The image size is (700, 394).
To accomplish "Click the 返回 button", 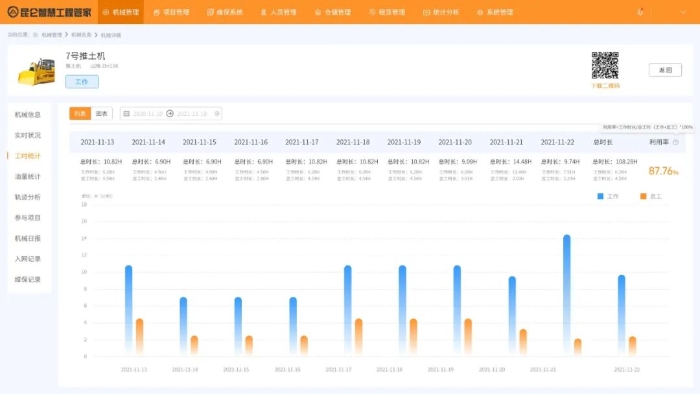I will click(665, 70).
